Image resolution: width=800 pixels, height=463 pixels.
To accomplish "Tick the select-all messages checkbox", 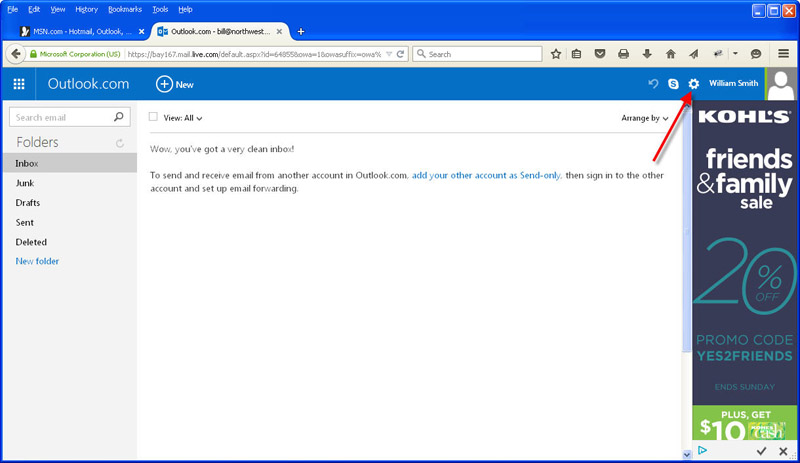I will [153, 117].
